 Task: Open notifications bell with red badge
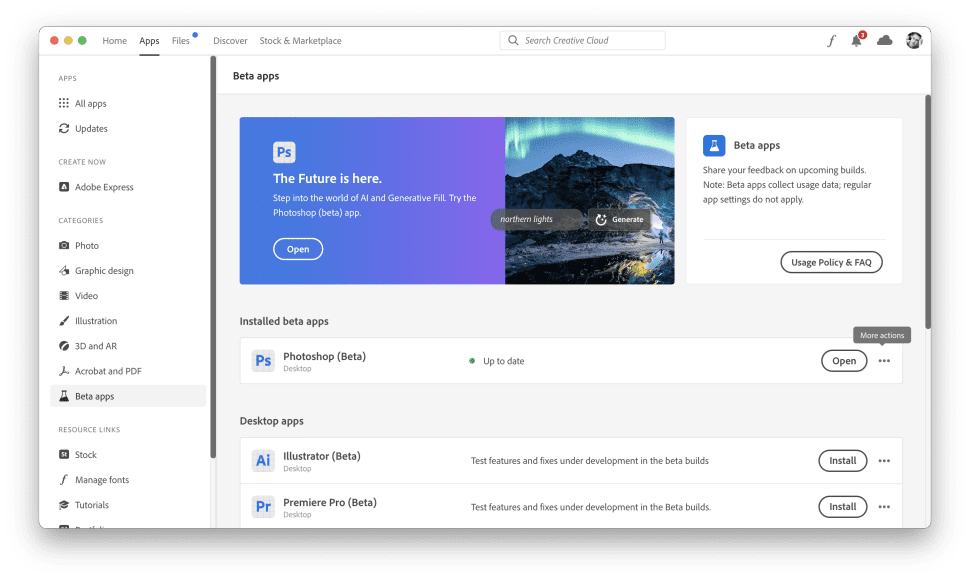click(857, 40)
